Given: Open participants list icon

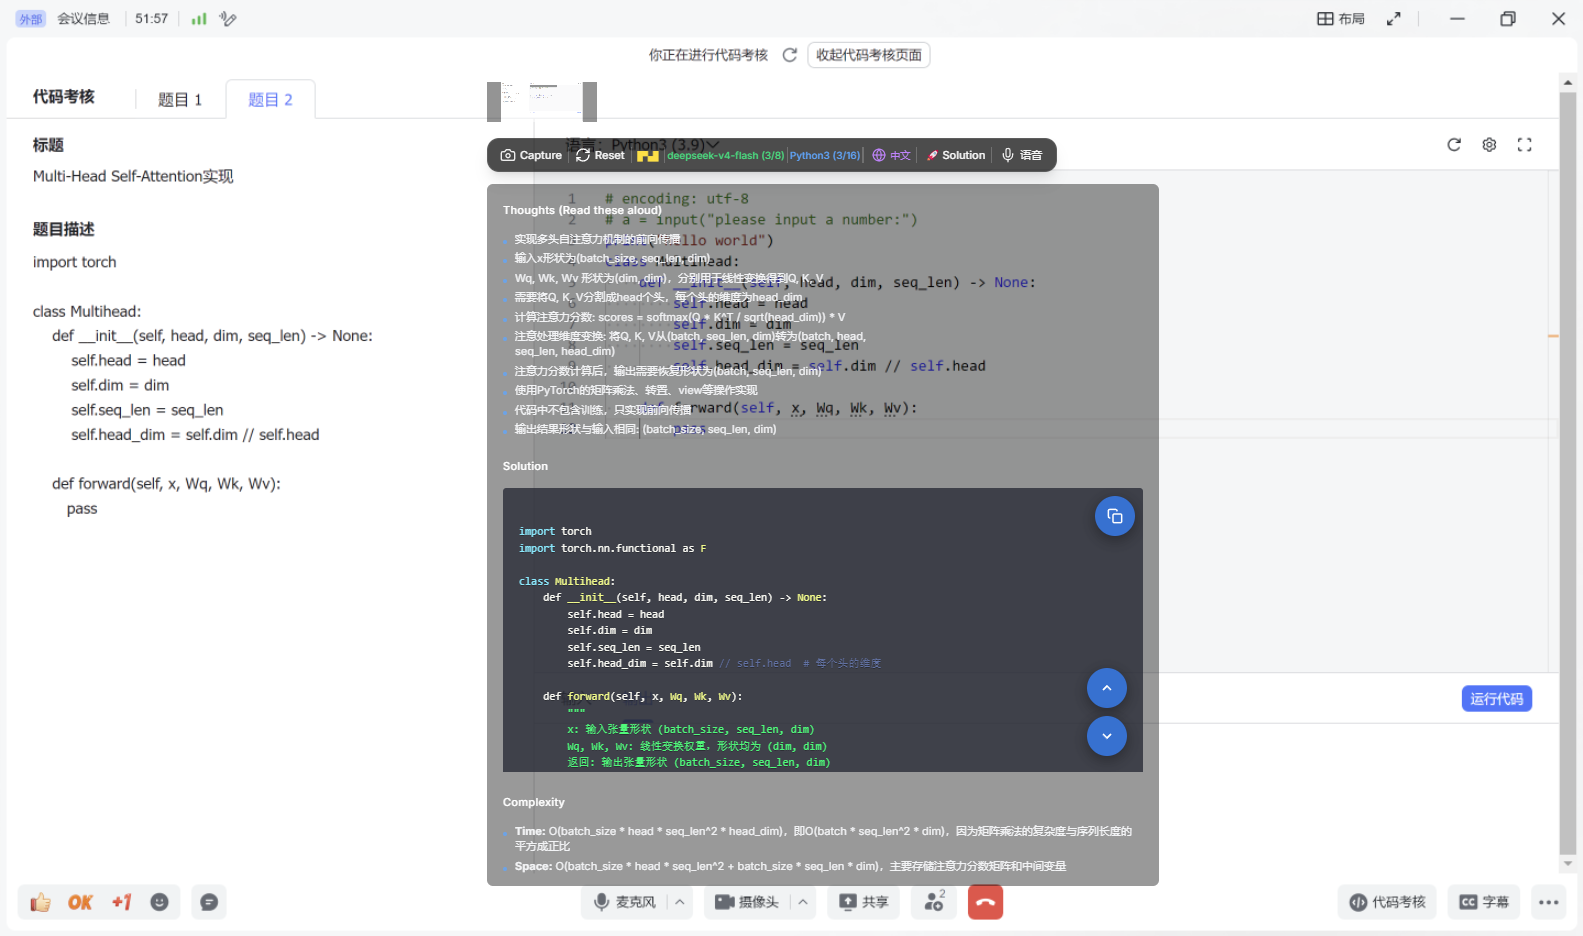Looking at the screenshot, I should 934,902.
